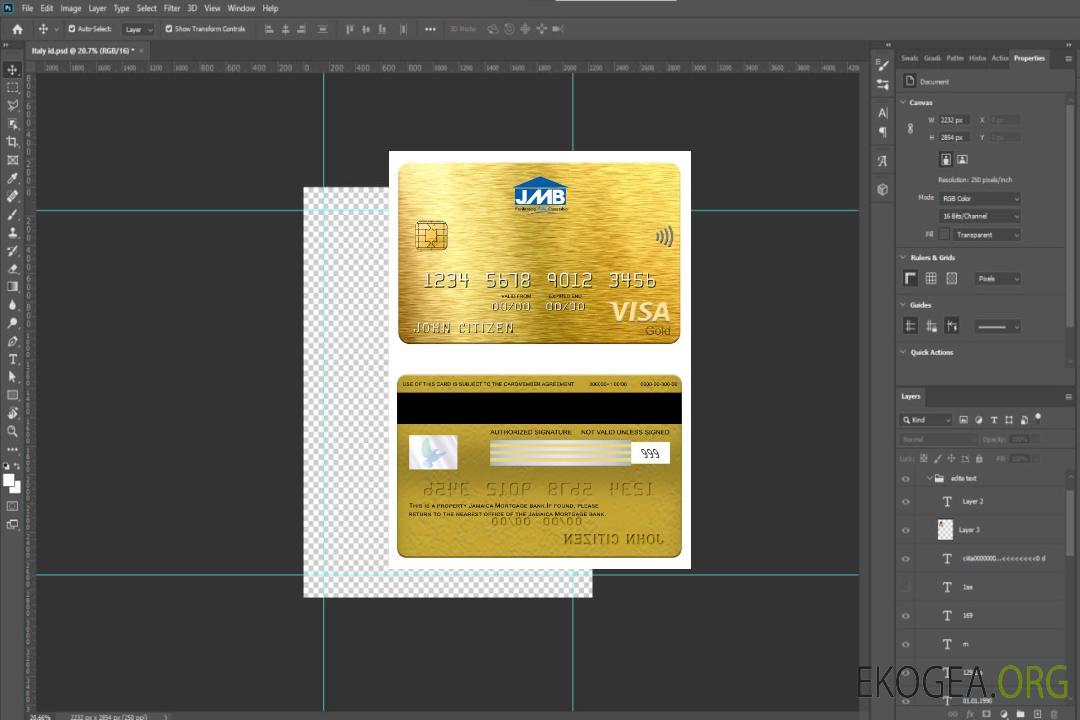Open the 3D cube panel icon
Screen dimensions: 1080x720
(883, 189)
